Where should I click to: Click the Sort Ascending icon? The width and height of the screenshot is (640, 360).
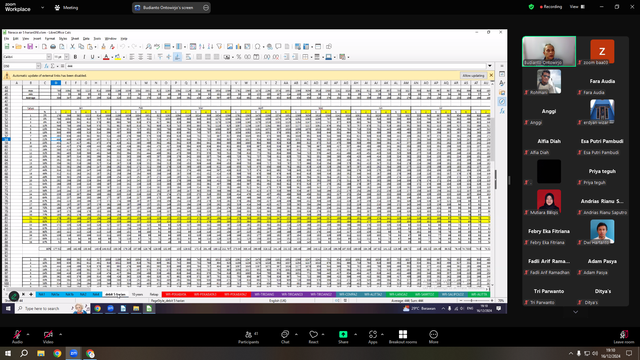point(202,47)
